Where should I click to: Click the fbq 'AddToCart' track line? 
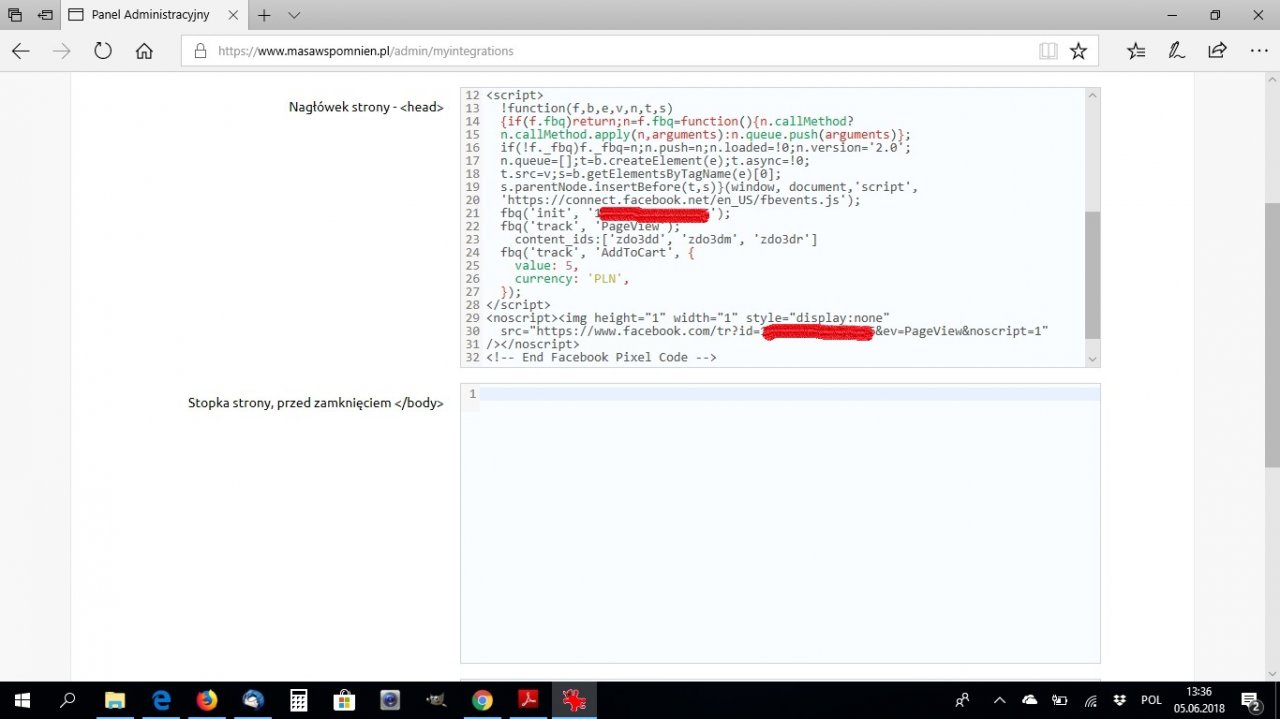click(x=597, y=253)
